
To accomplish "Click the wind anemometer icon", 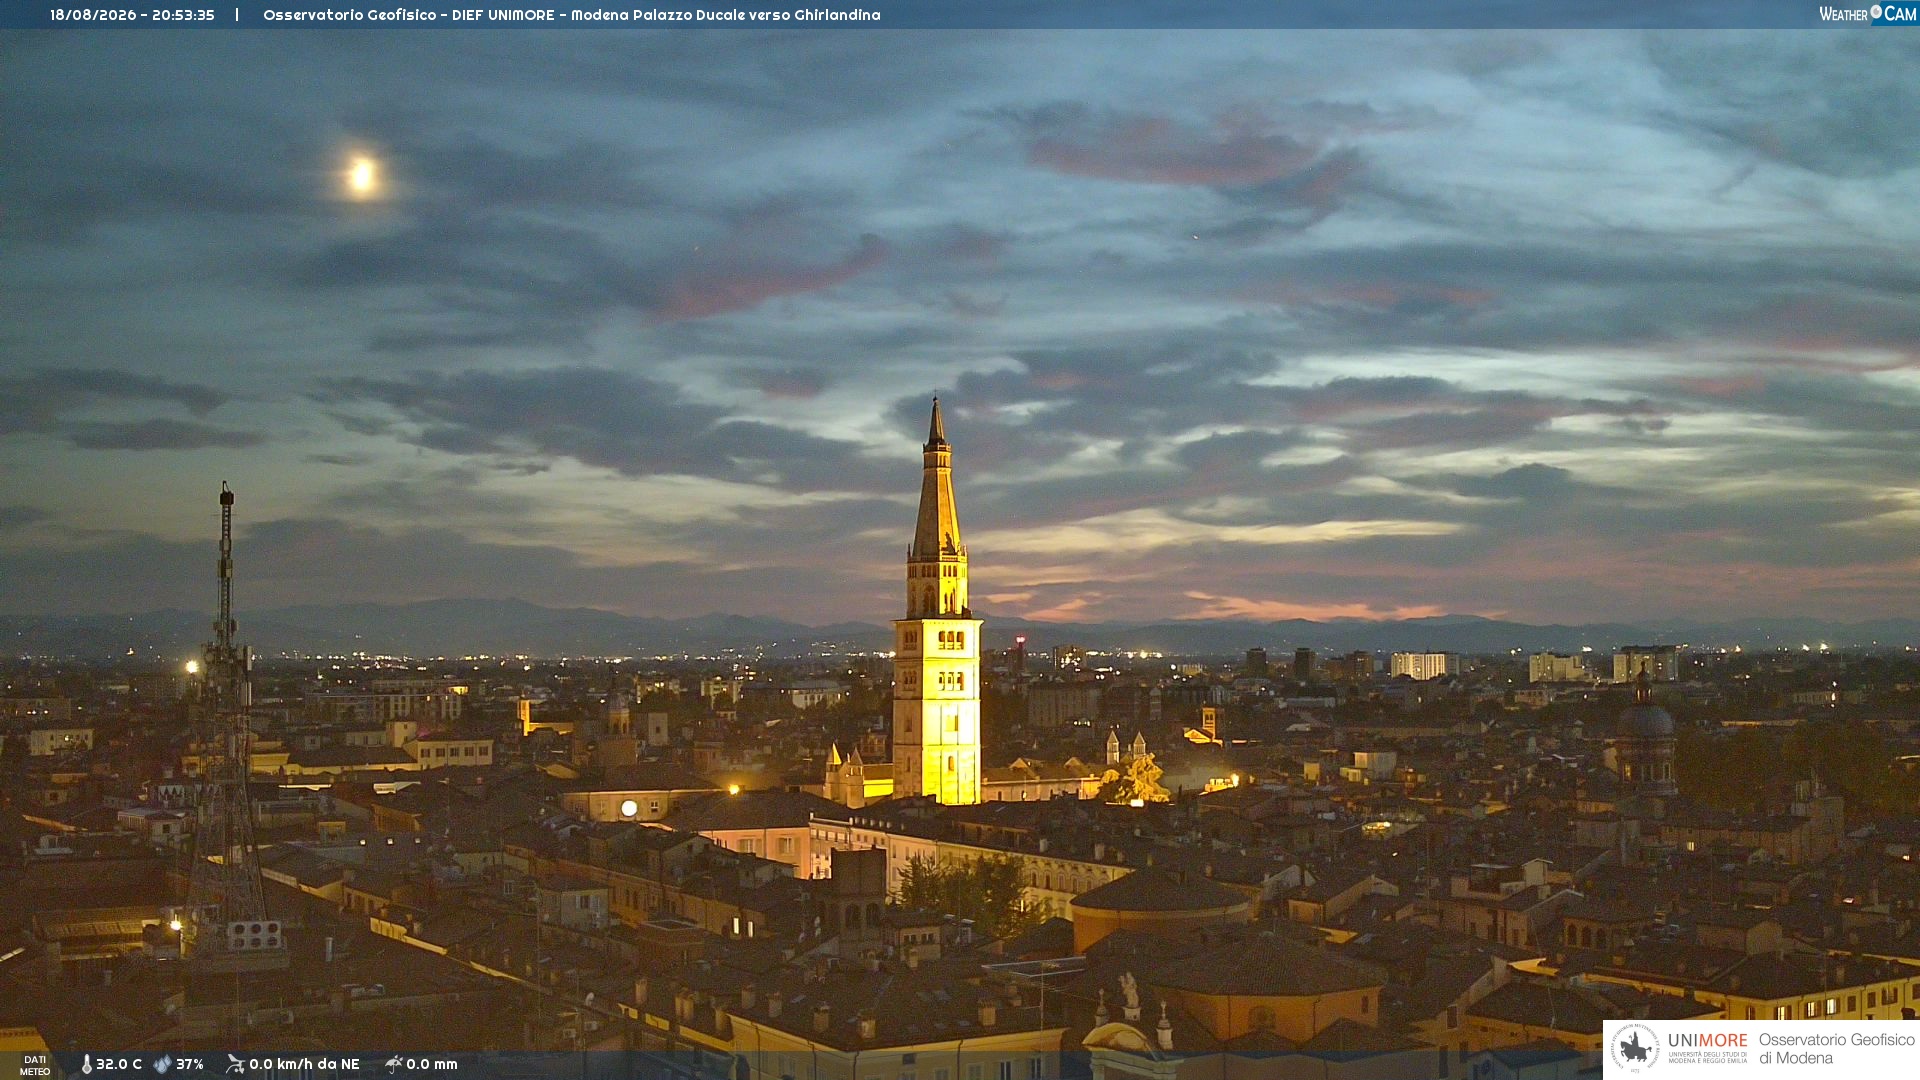I will click(235, 1064).
